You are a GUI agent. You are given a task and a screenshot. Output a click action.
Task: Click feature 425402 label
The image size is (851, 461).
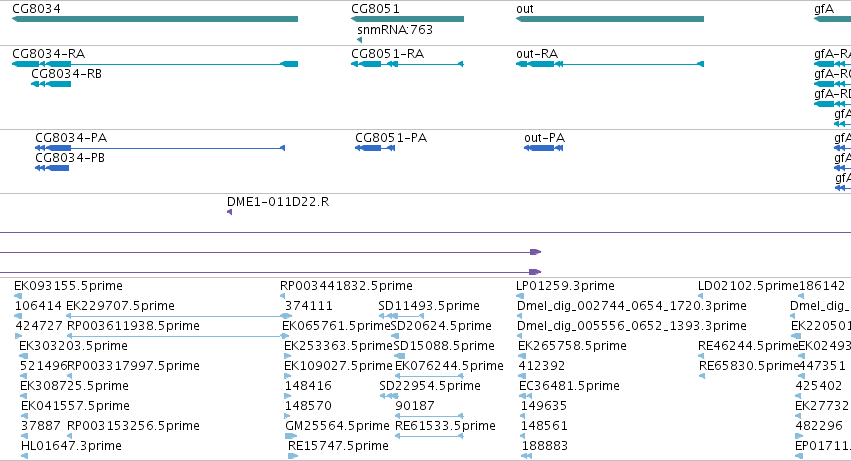point(818,386)
